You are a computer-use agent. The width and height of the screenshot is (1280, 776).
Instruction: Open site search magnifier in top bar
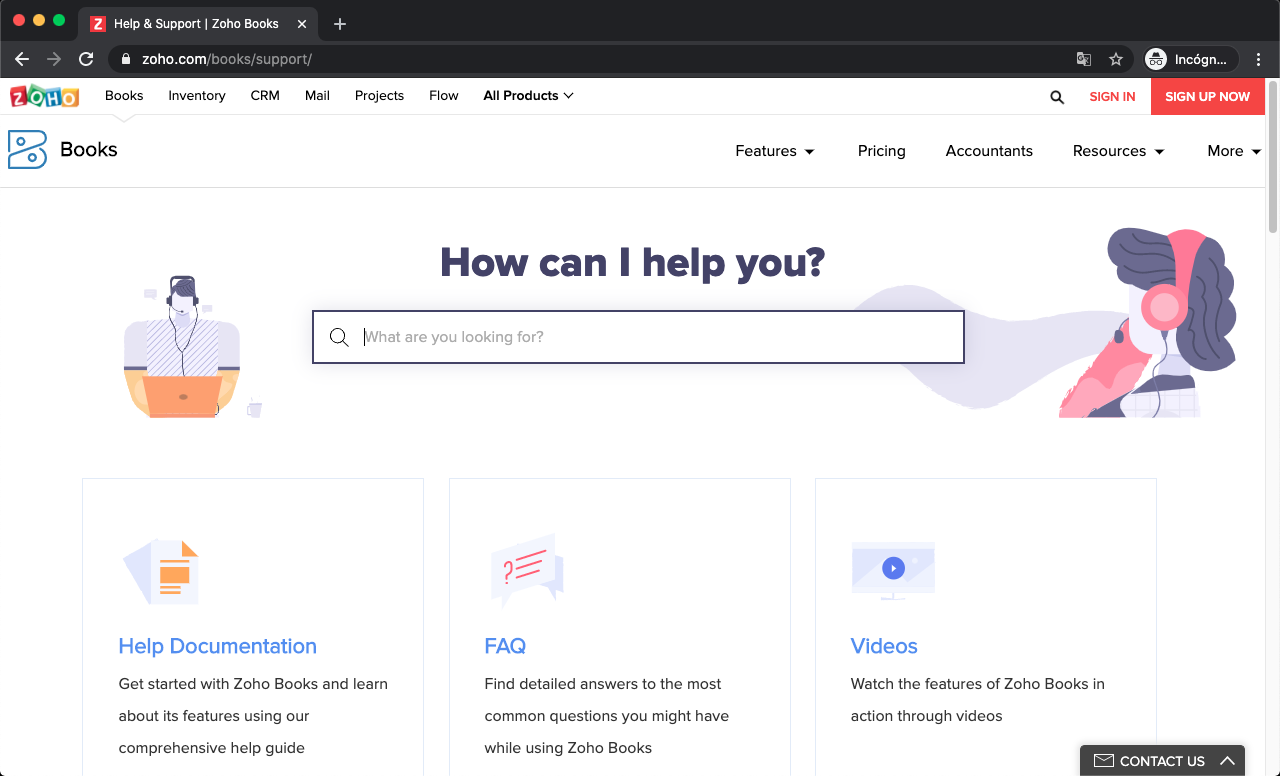coord(1057,97)
